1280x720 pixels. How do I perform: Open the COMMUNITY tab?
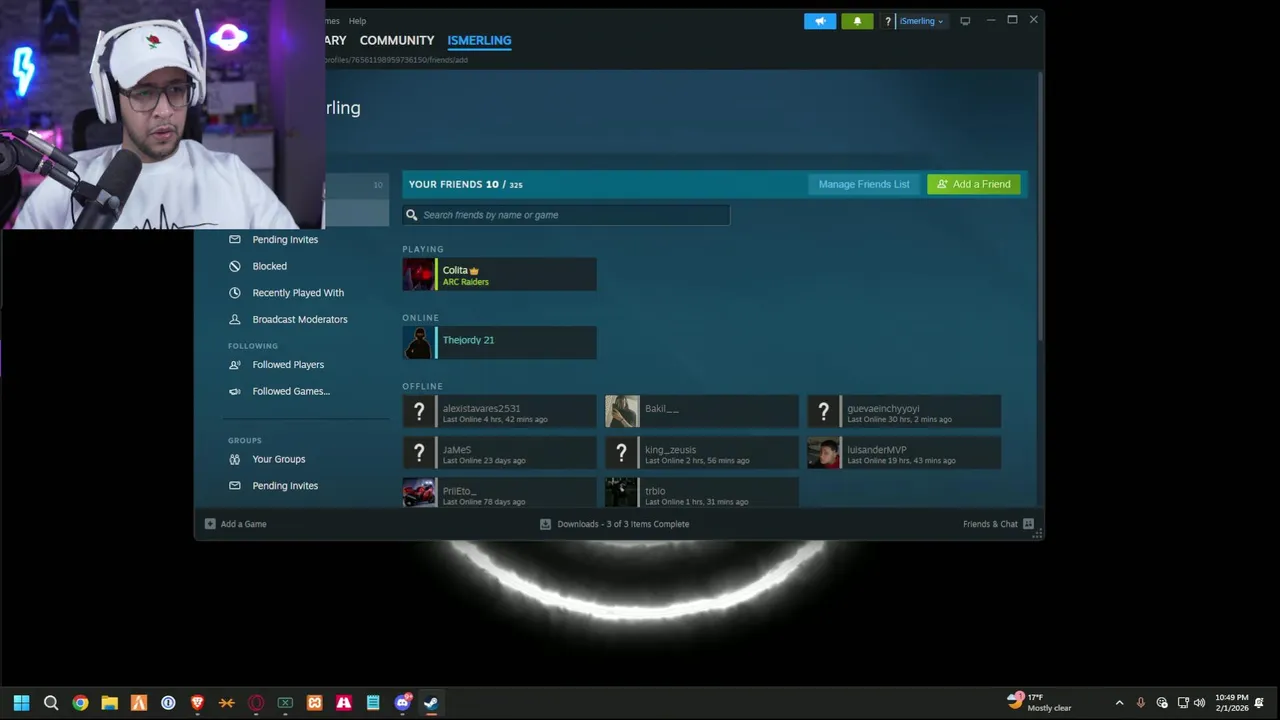pyautogui.click(x=397, y=40)
